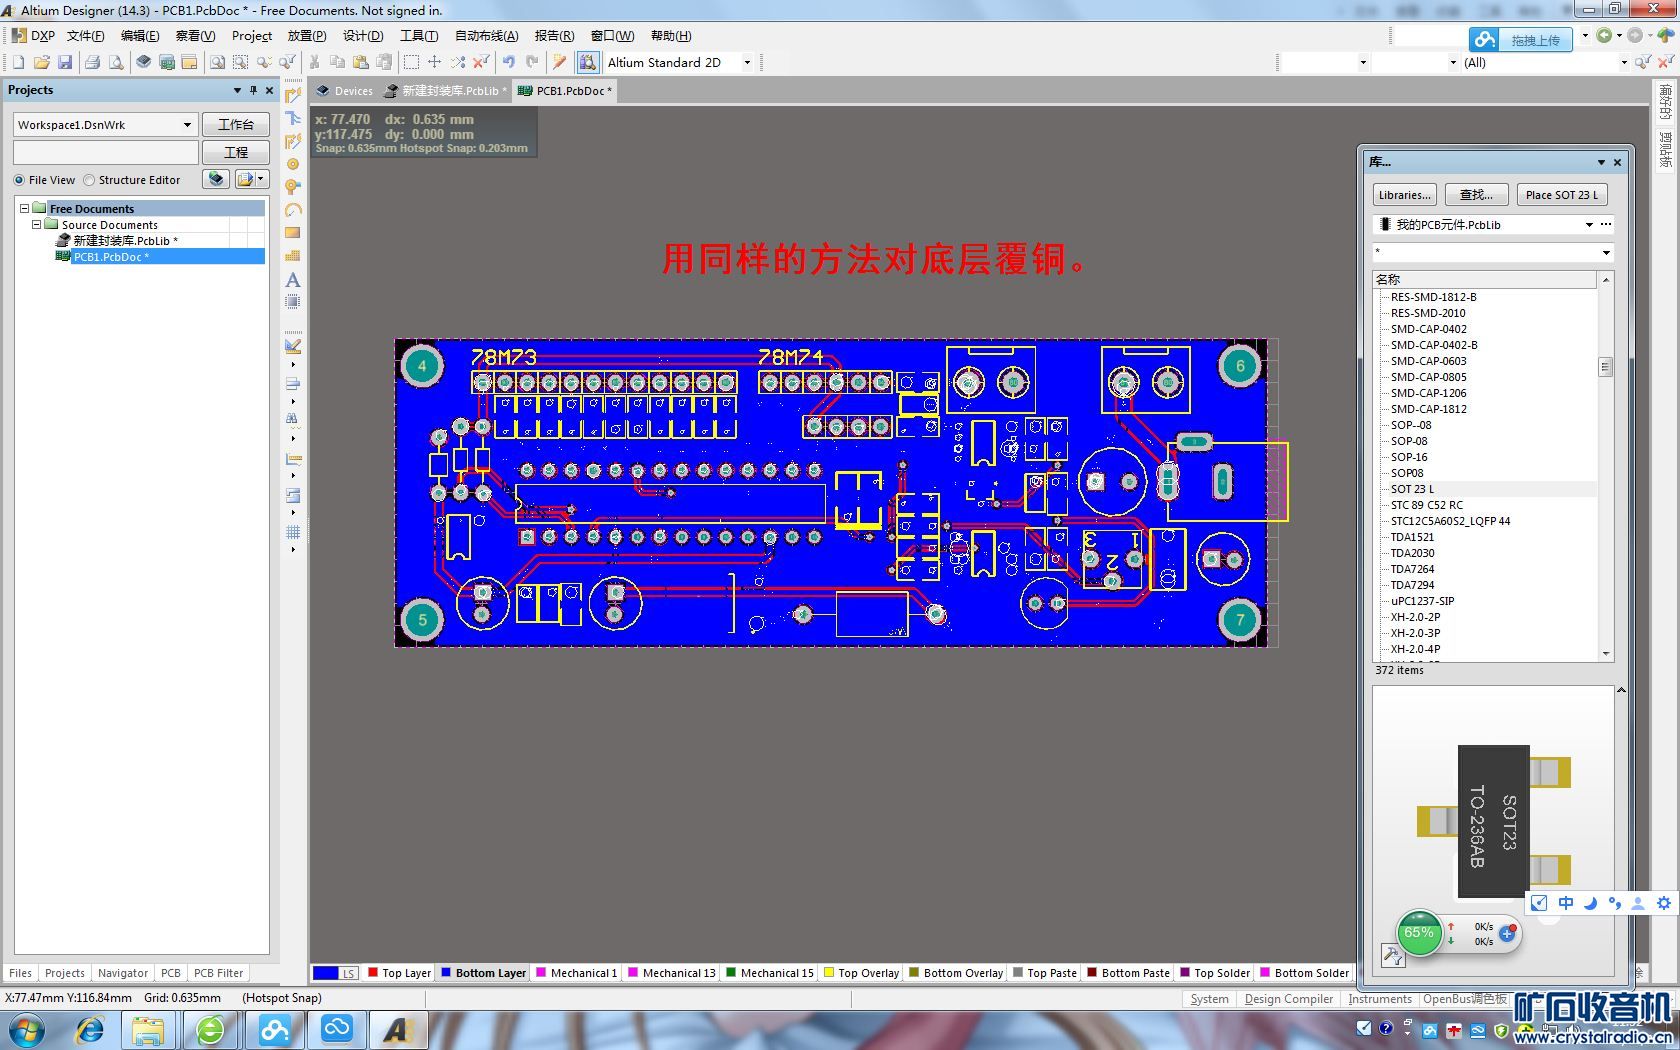Open the 自动布线(A) menu
Screen dimensions: 1680x1050
coord(487,35)
